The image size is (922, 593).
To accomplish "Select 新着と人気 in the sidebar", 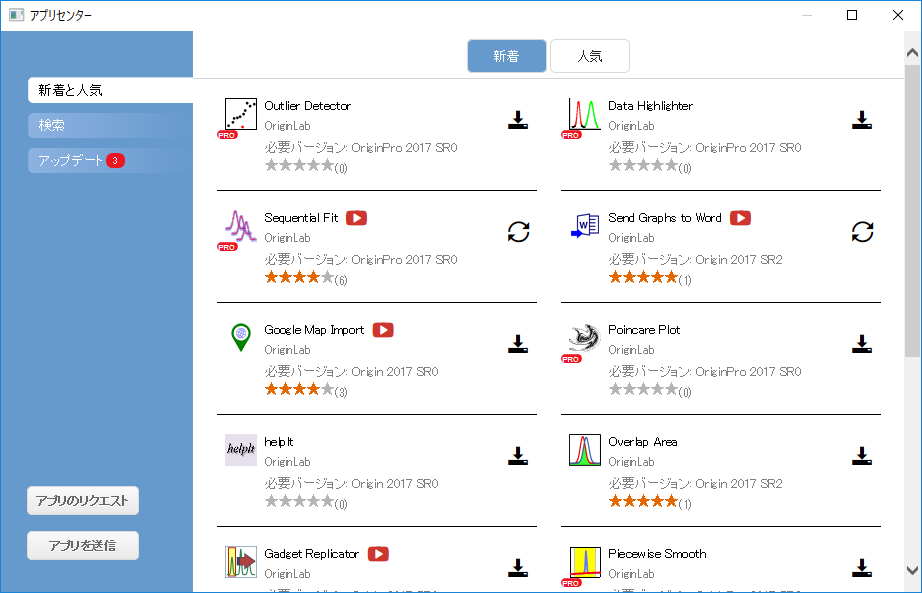I will [111, 90].
